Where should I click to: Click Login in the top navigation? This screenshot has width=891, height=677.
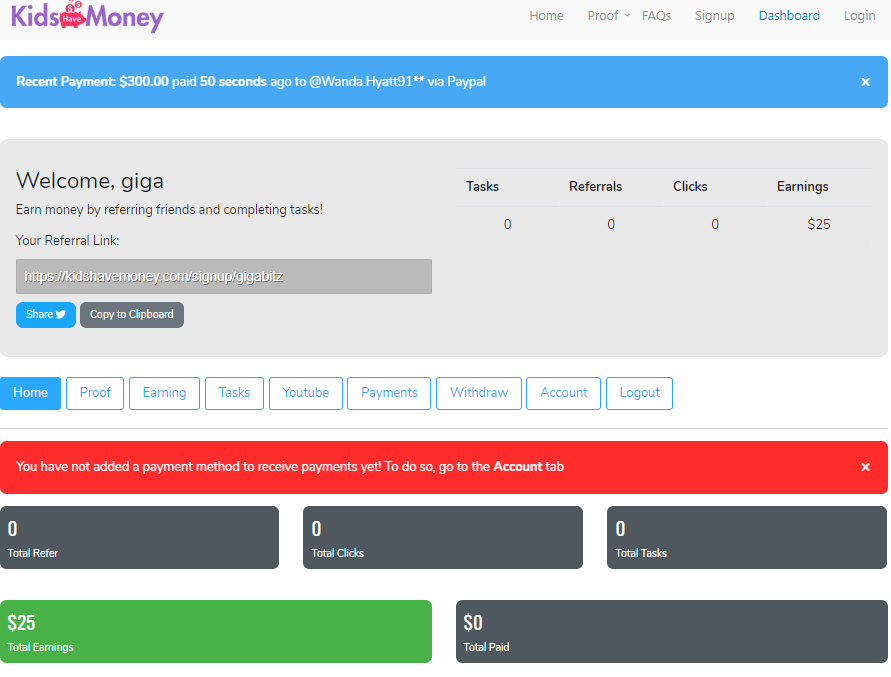(x=859, y=16)
